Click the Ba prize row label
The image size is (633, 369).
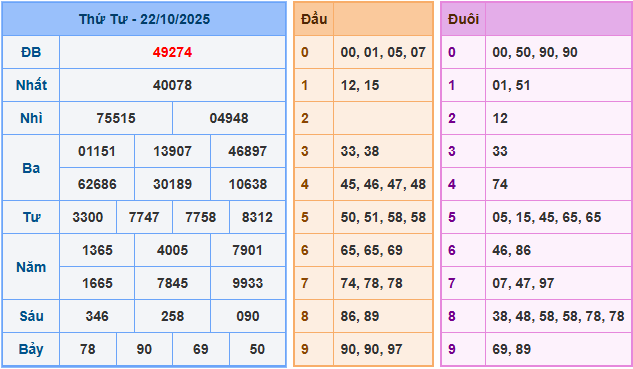31,168
